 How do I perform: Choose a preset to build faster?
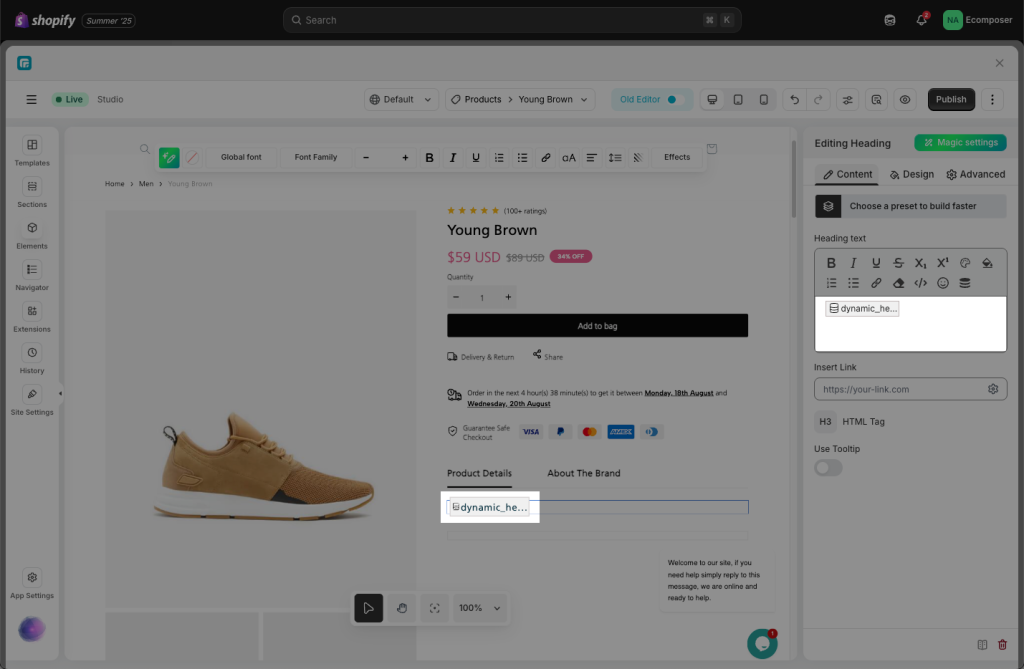tap(910, 206)
